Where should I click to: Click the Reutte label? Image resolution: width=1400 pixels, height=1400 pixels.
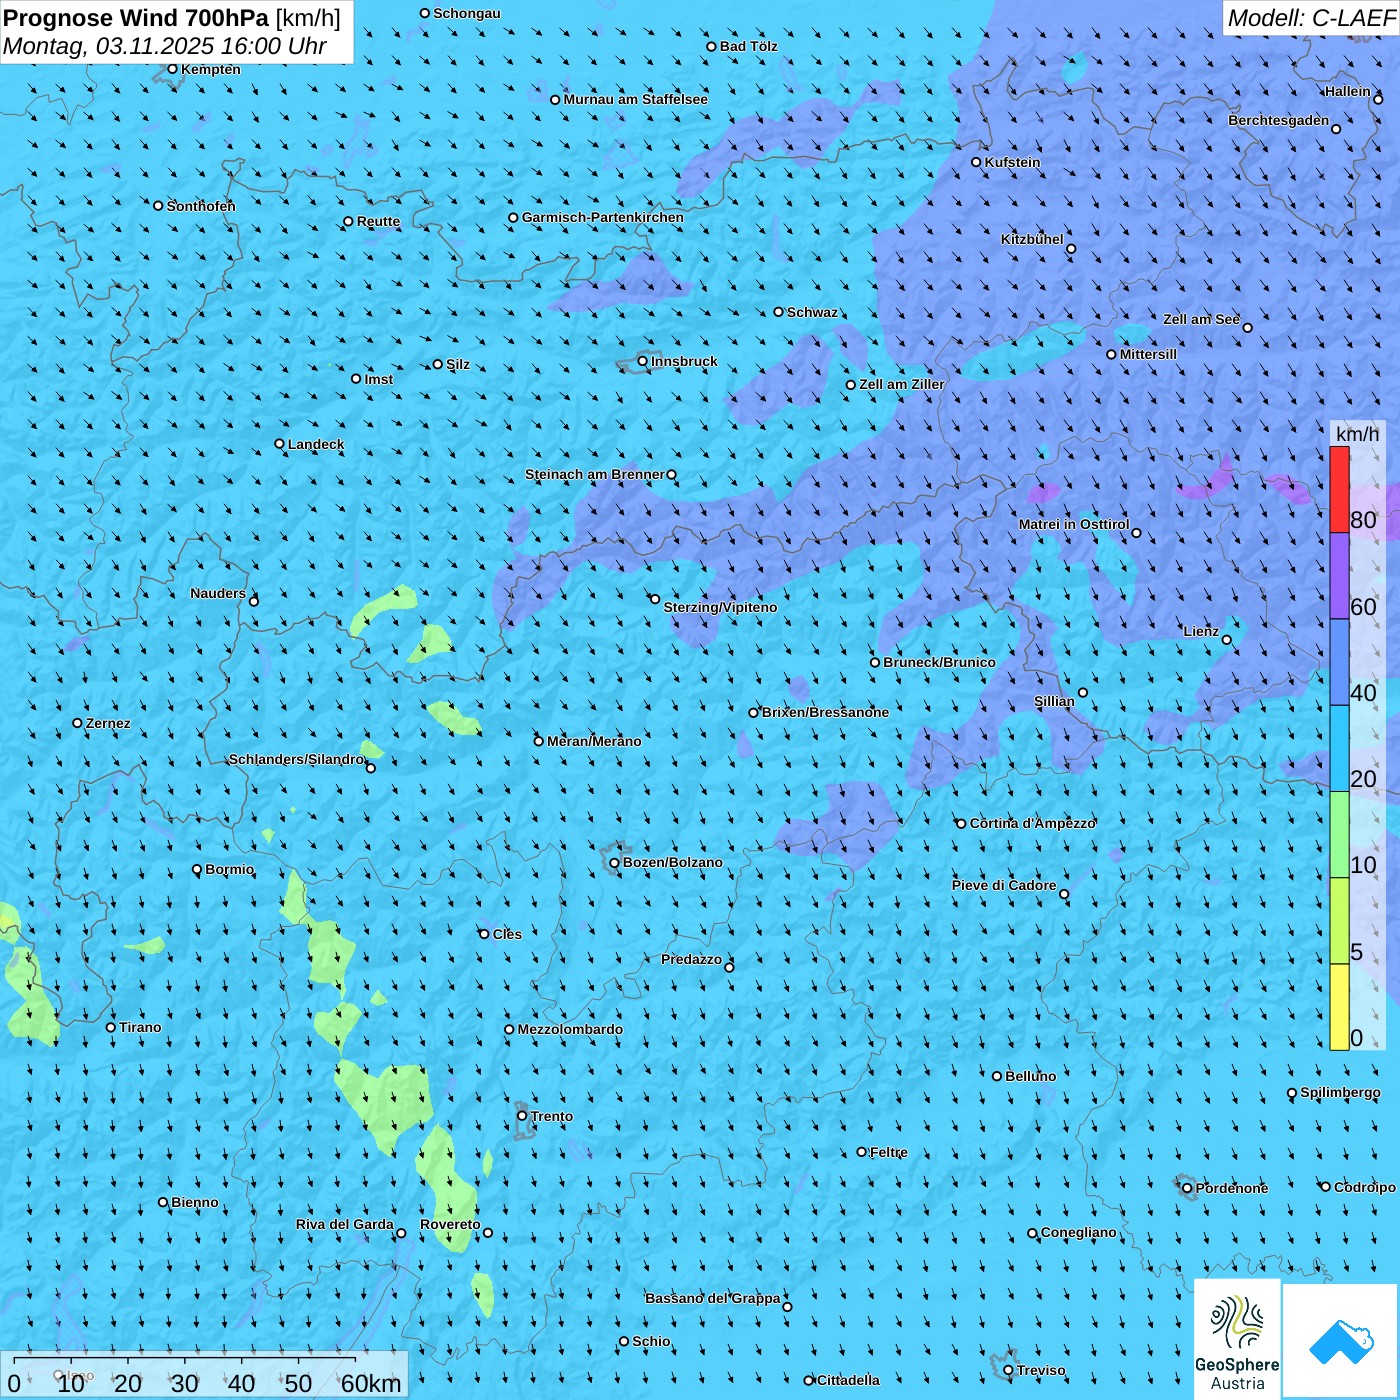point(378,221)
